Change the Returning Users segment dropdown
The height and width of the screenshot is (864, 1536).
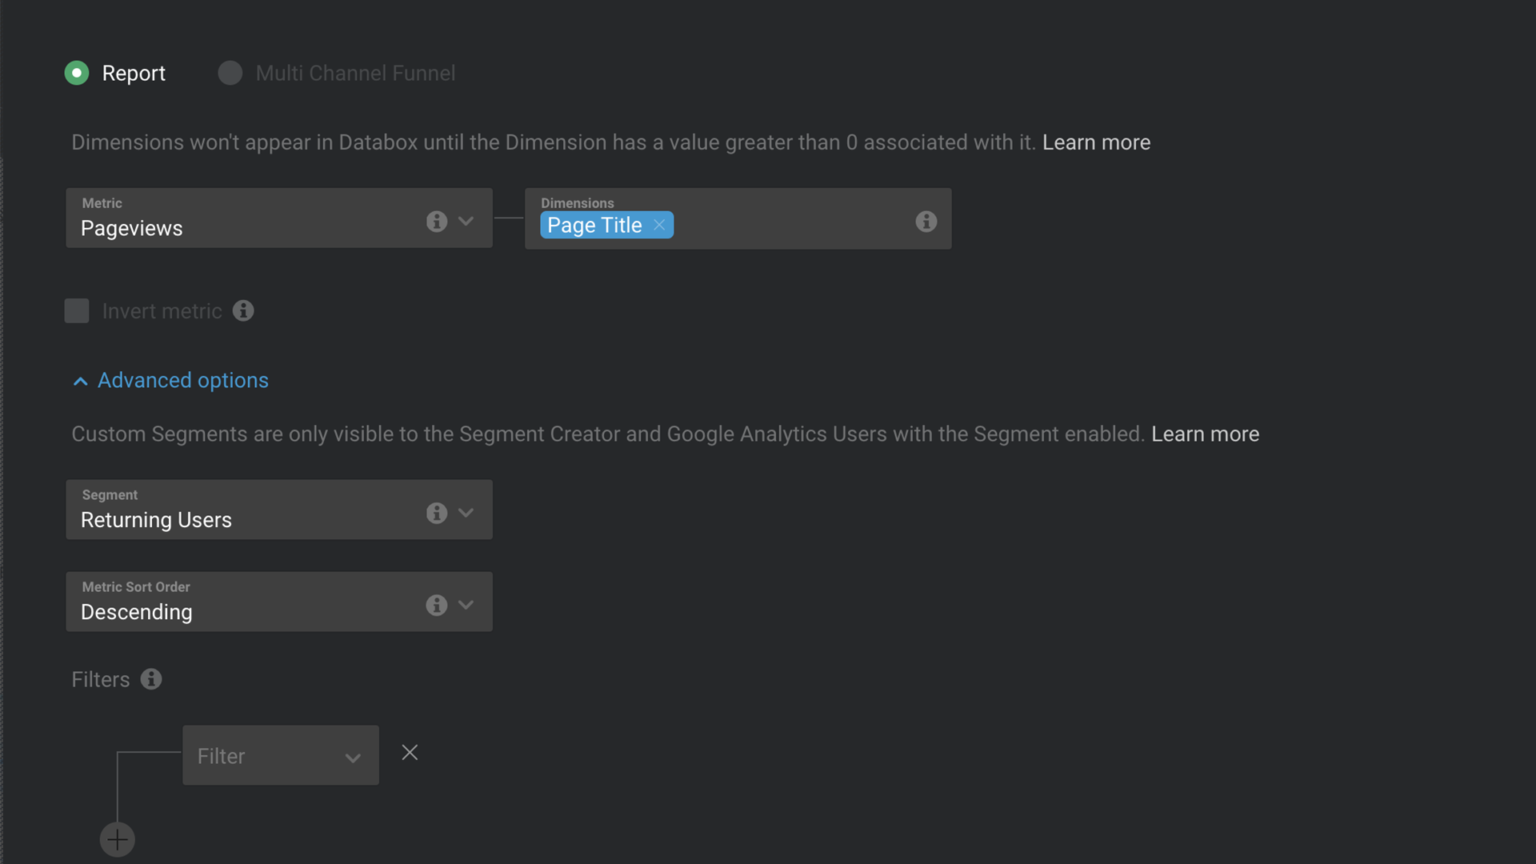[x=466, y=512]
